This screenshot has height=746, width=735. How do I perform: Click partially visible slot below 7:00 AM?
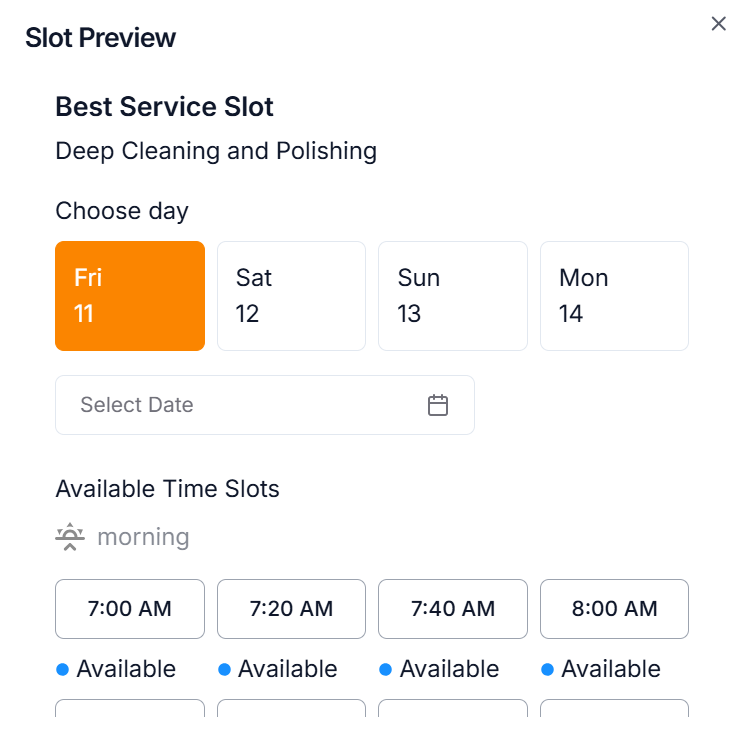click(x=130, y=709)
